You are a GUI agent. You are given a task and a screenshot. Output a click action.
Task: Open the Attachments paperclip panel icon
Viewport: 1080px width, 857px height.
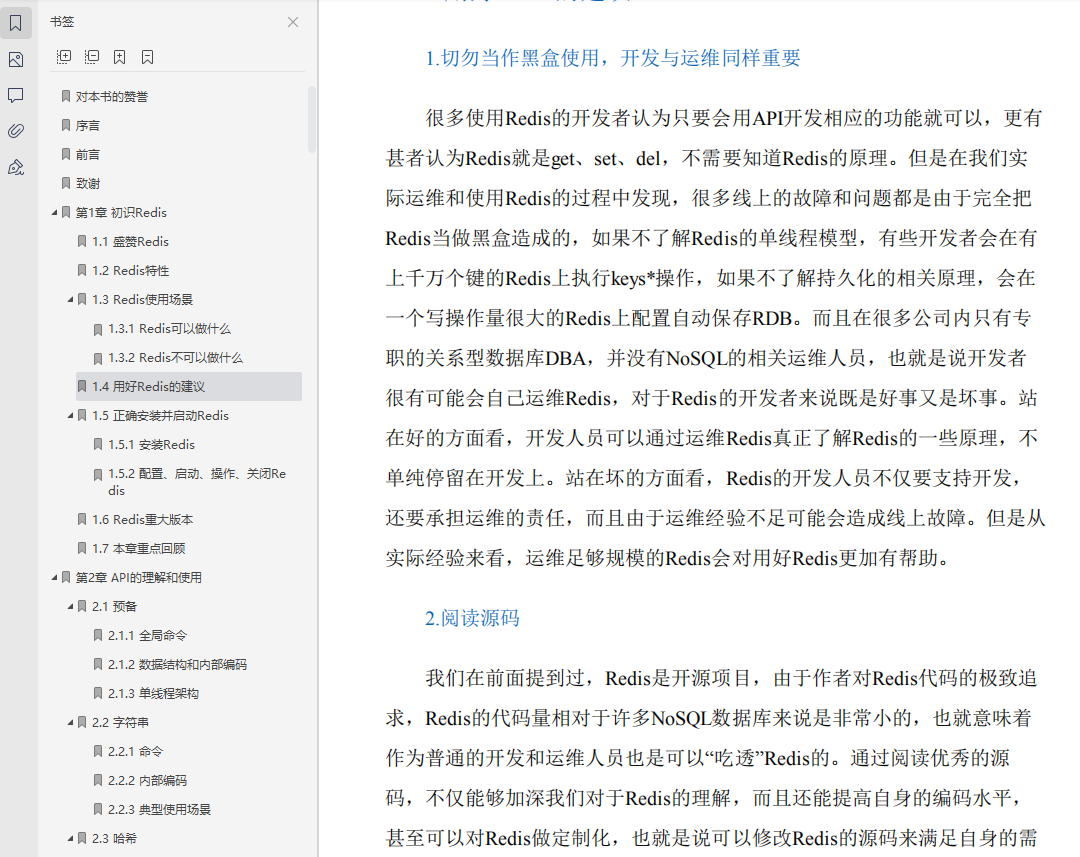tap(16, 131)
